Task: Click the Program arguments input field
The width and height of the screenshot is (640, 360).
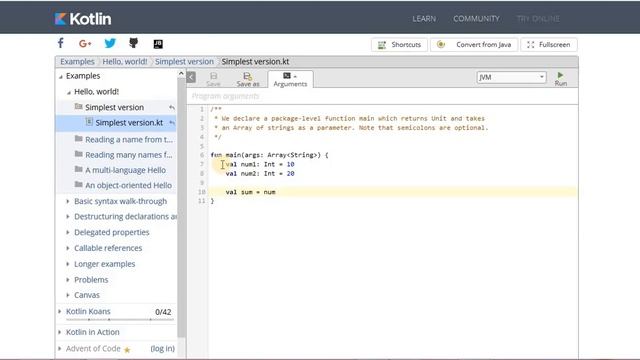Action: coord(382,96)
